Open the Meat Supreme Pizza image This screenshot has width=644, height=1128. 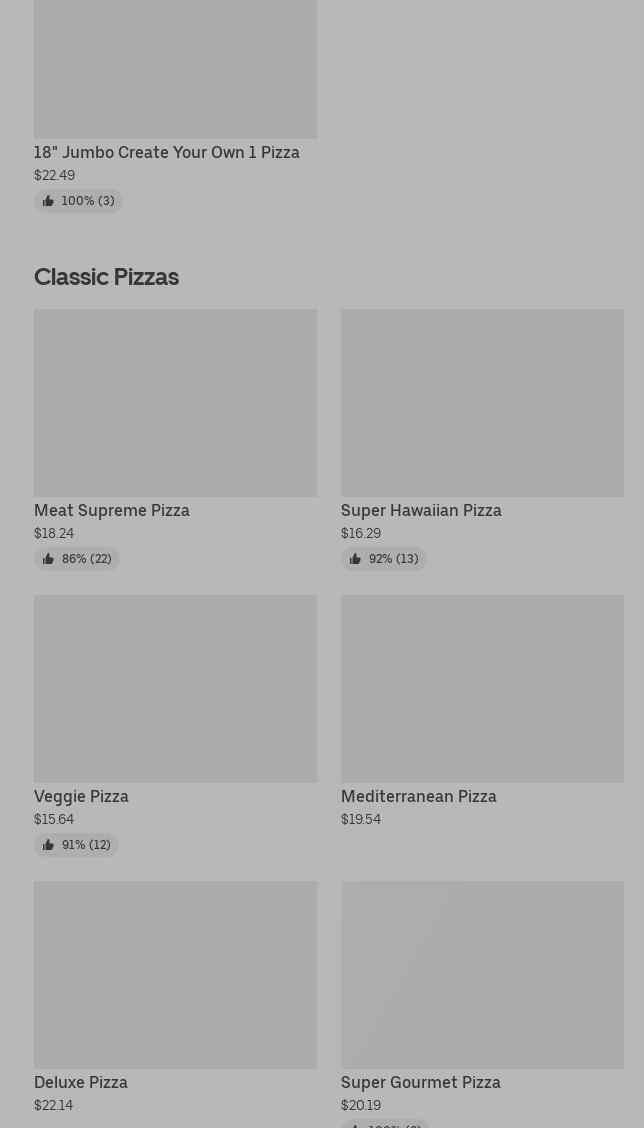(x=175, y=403)
